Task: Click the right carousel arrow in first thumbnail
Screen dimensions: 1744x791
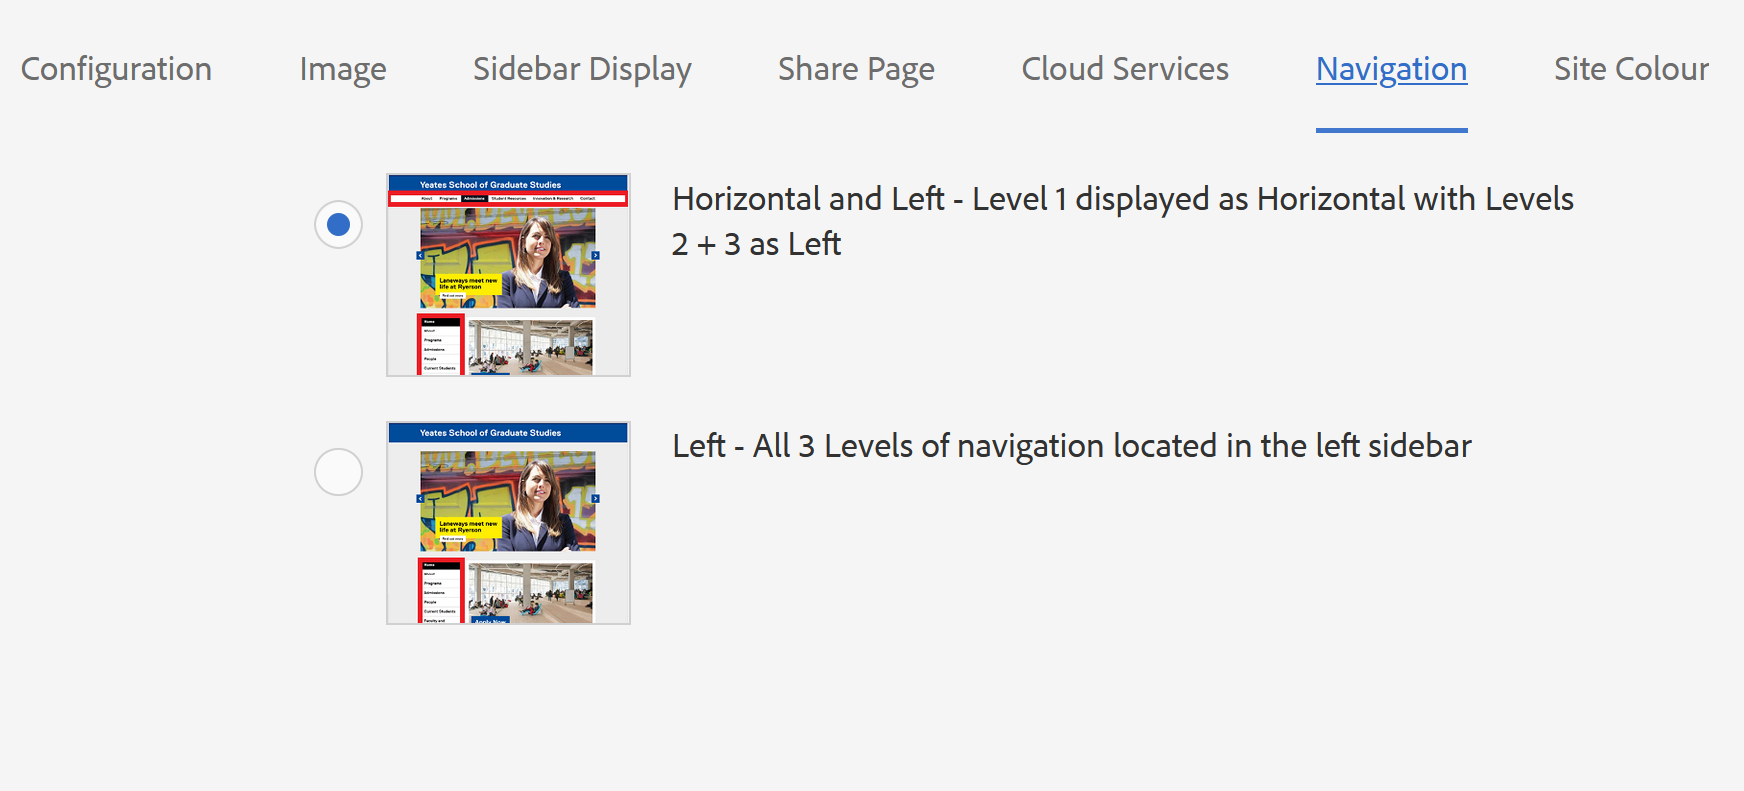Action: [x=595, y=255]
